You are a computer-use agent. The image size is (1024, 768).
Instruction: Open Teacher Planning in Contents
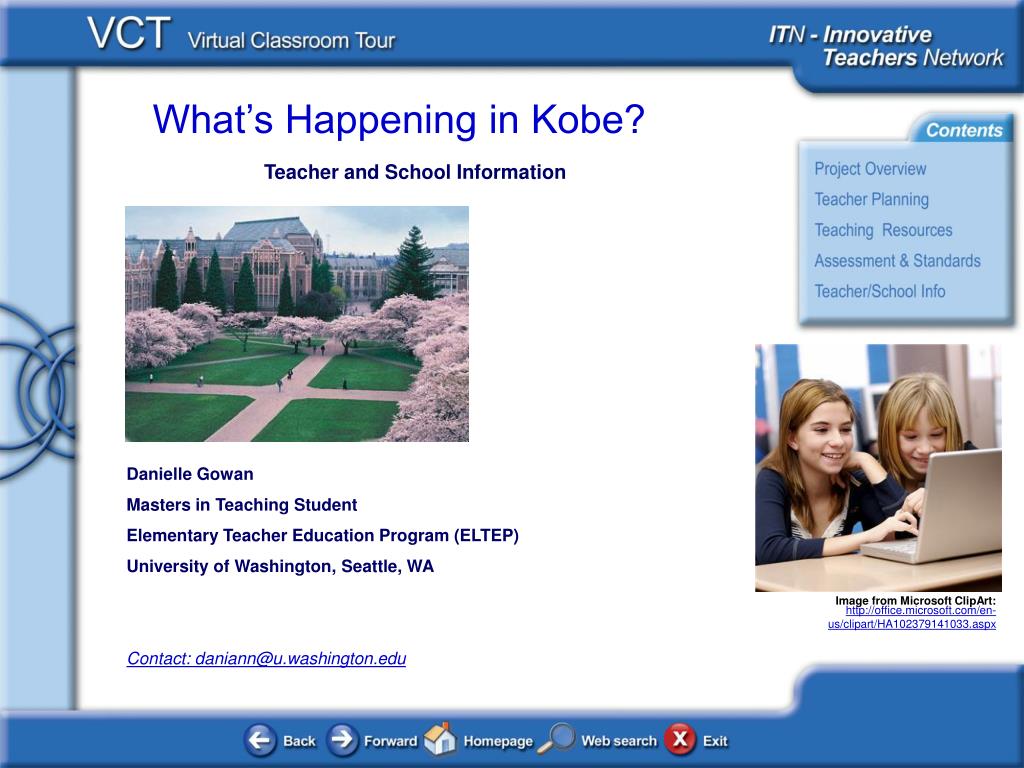click(871, 199)
